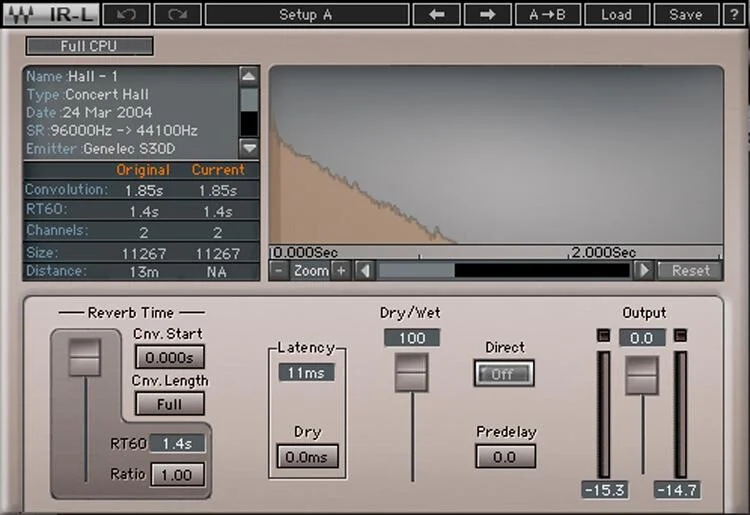Screen dimensions: 750x515
Task: Expand info list with down arrow
Action: pyautogui.click(x=249, y=148)
